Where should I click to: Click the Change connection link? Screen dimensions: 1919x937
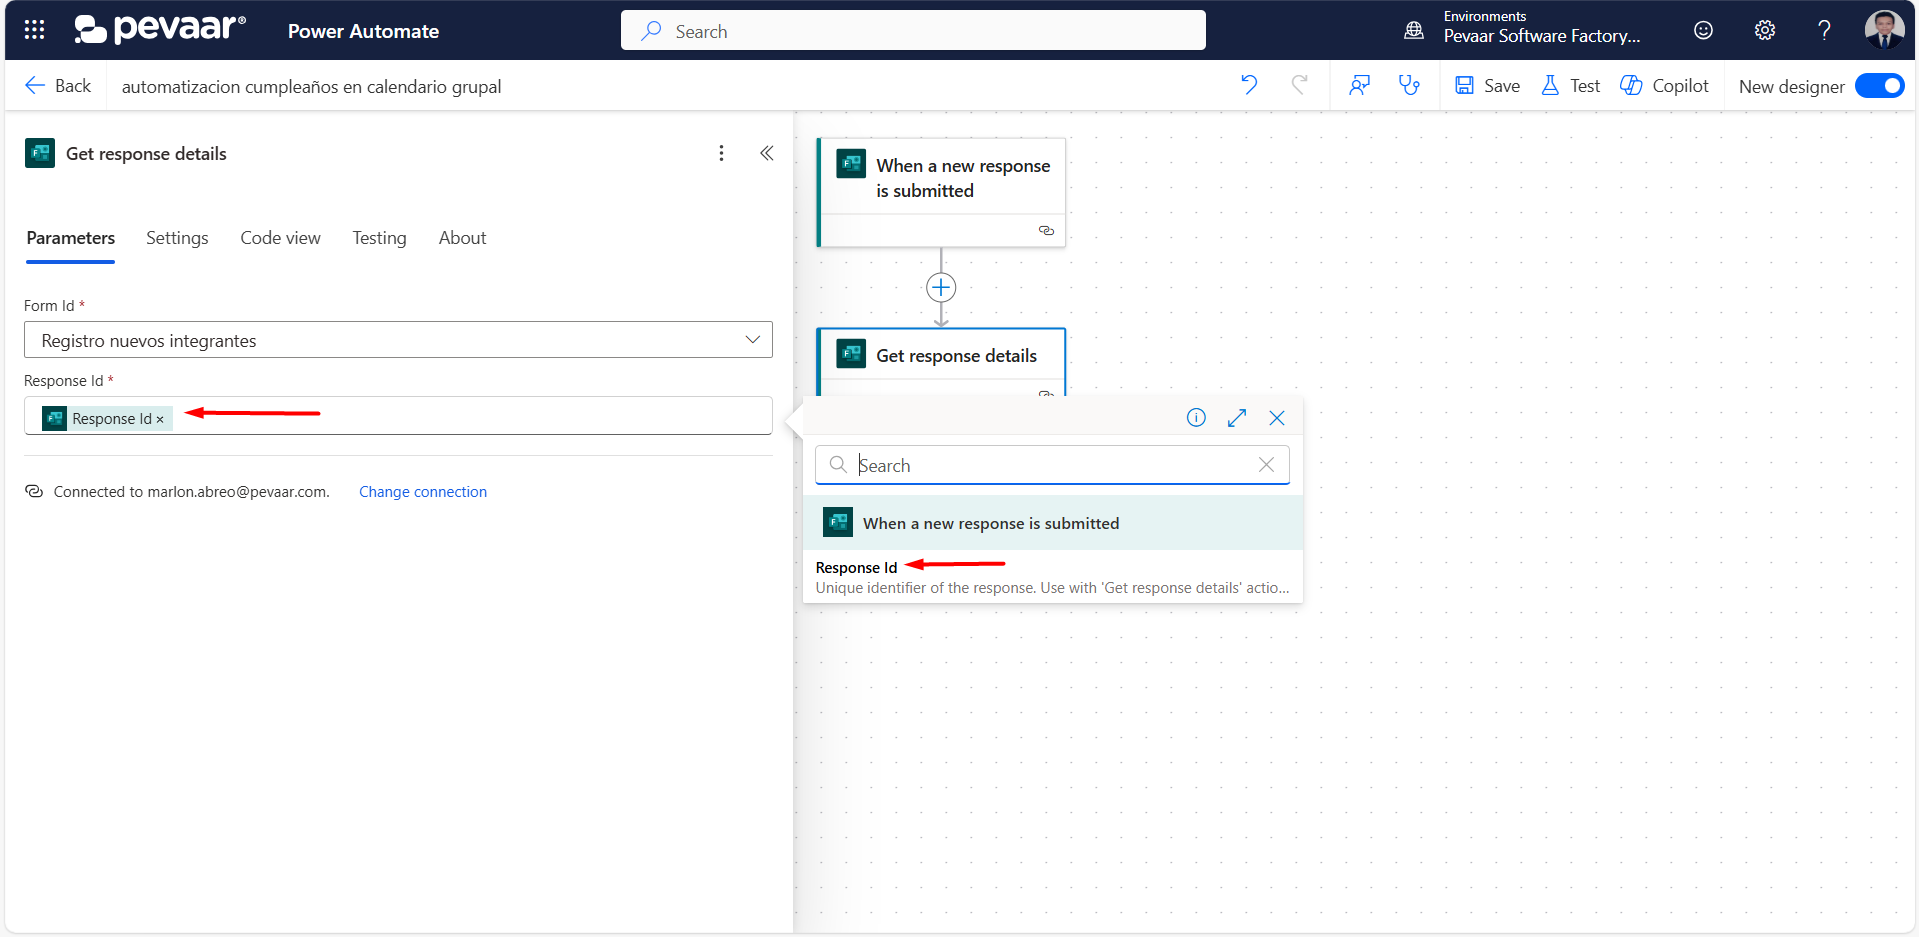point(423,492)
